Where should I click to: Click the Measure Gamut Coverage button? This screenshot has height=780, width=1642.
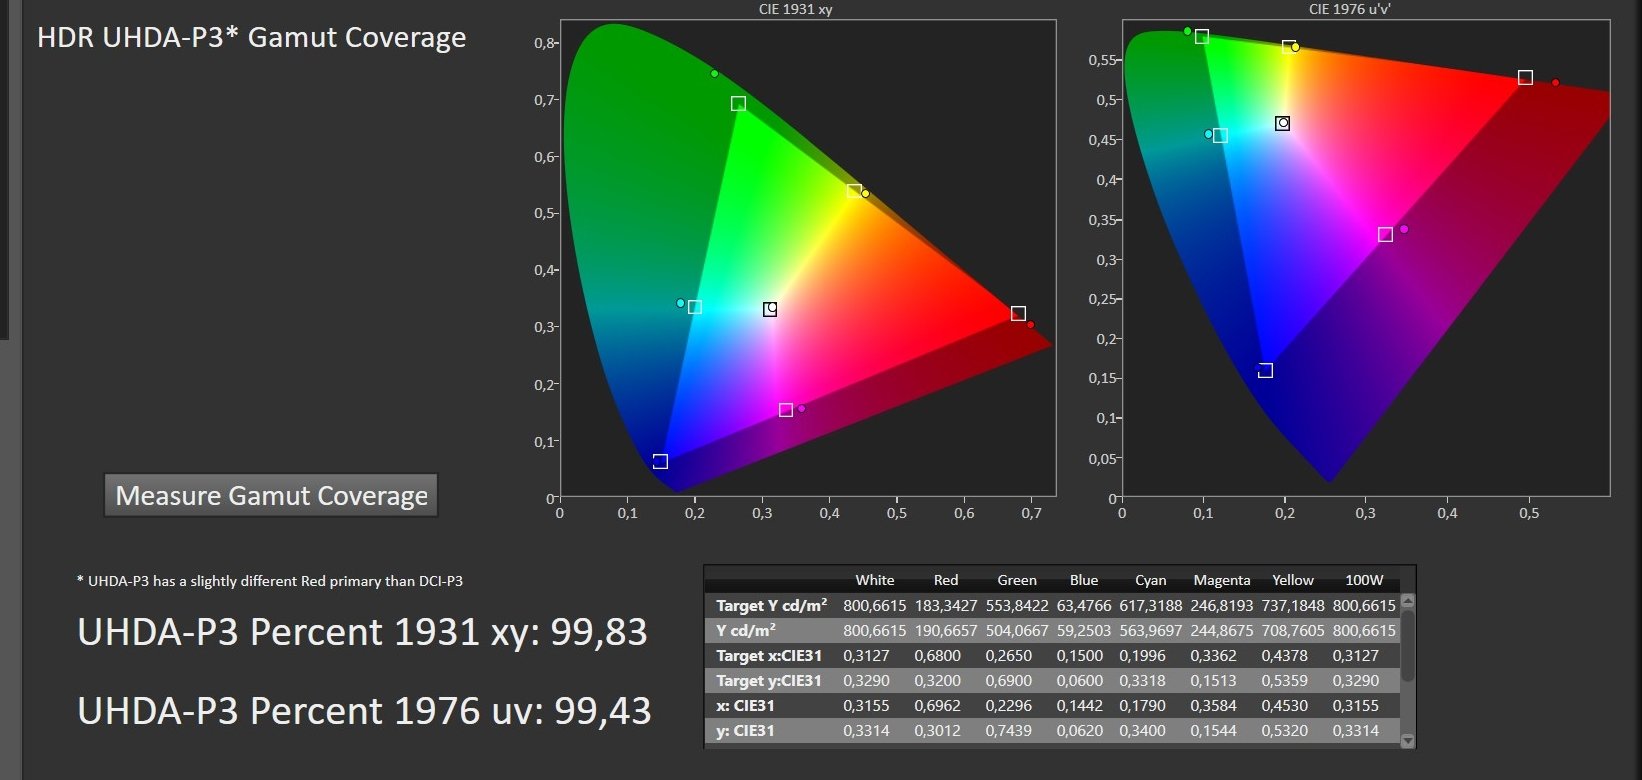click(271, 496)
